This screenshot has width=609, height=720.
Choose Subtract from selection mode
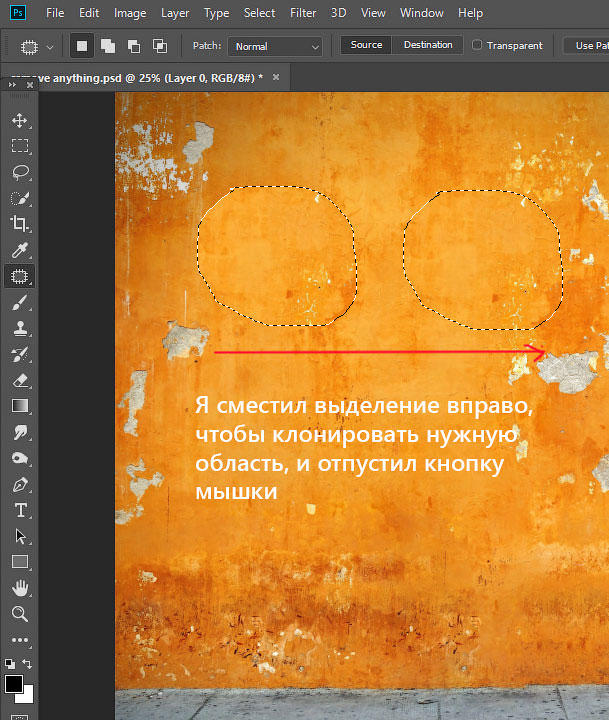click(x=134, y=46)
